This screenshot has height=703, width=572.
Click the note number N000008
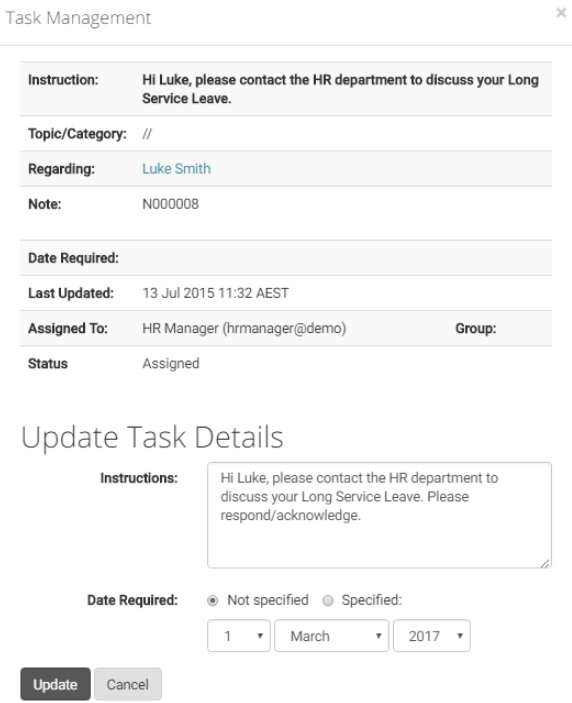pos(170,204)
